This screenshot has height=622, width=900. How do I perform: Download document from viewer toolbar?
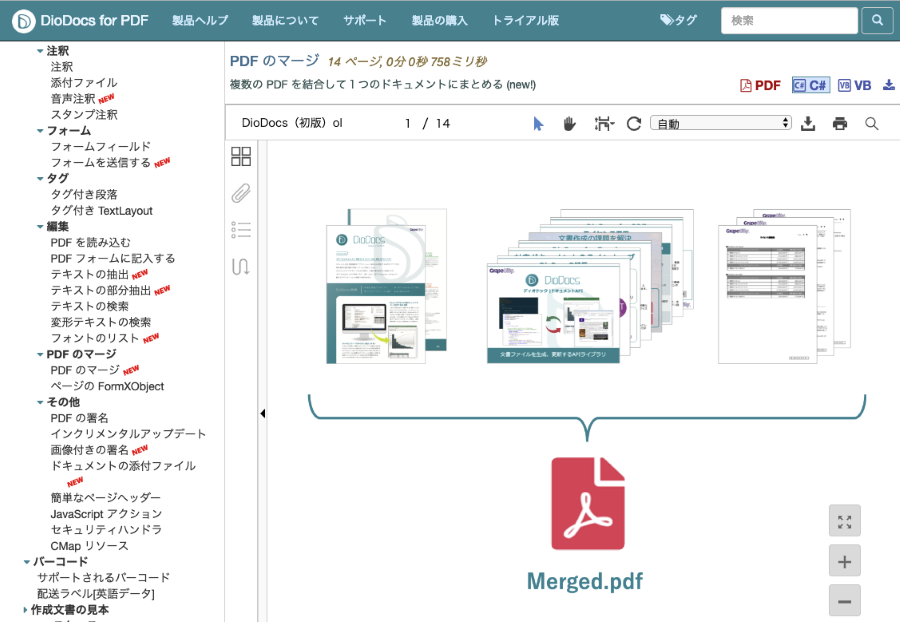[x=808, y=123]
